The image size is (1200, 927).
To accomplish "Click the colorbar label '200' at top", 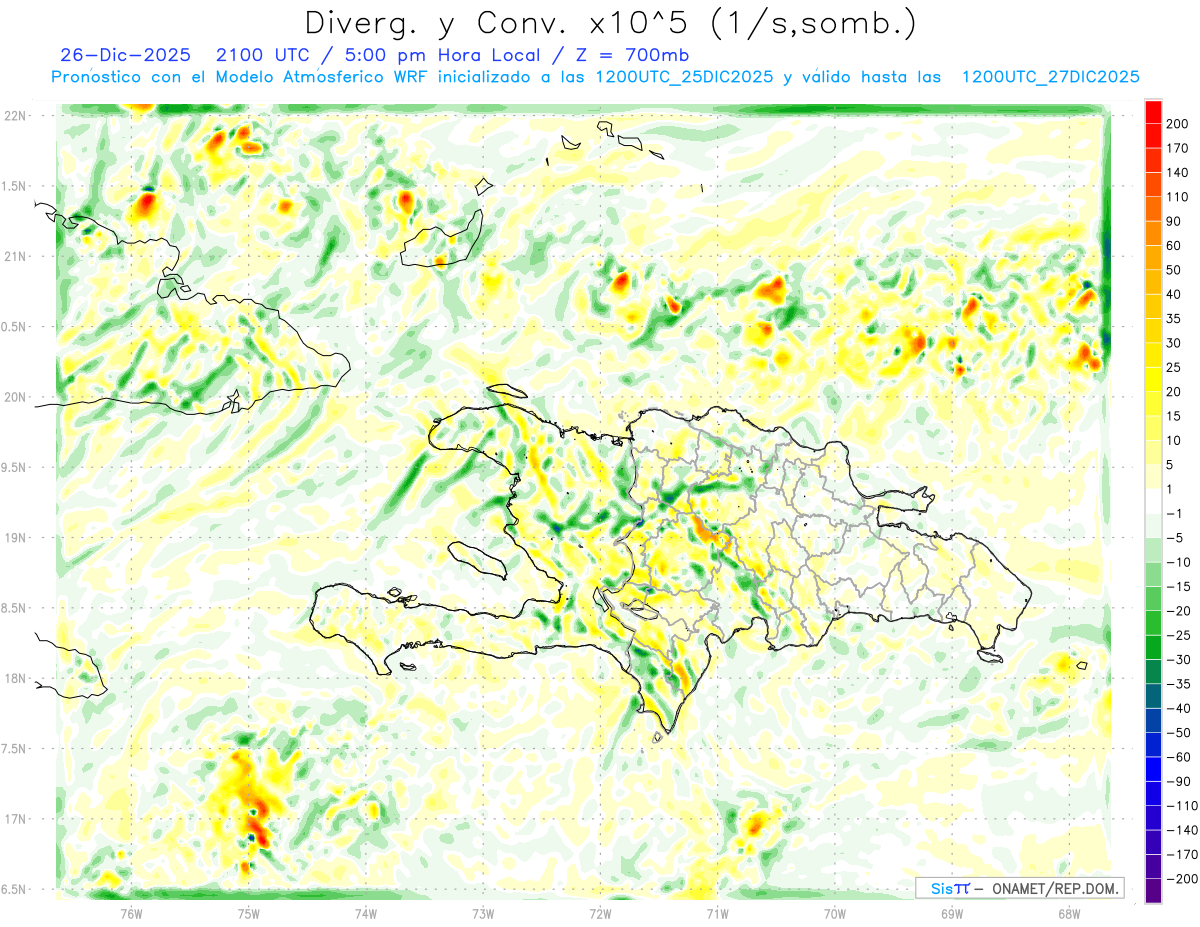I will pos(1177,124).
